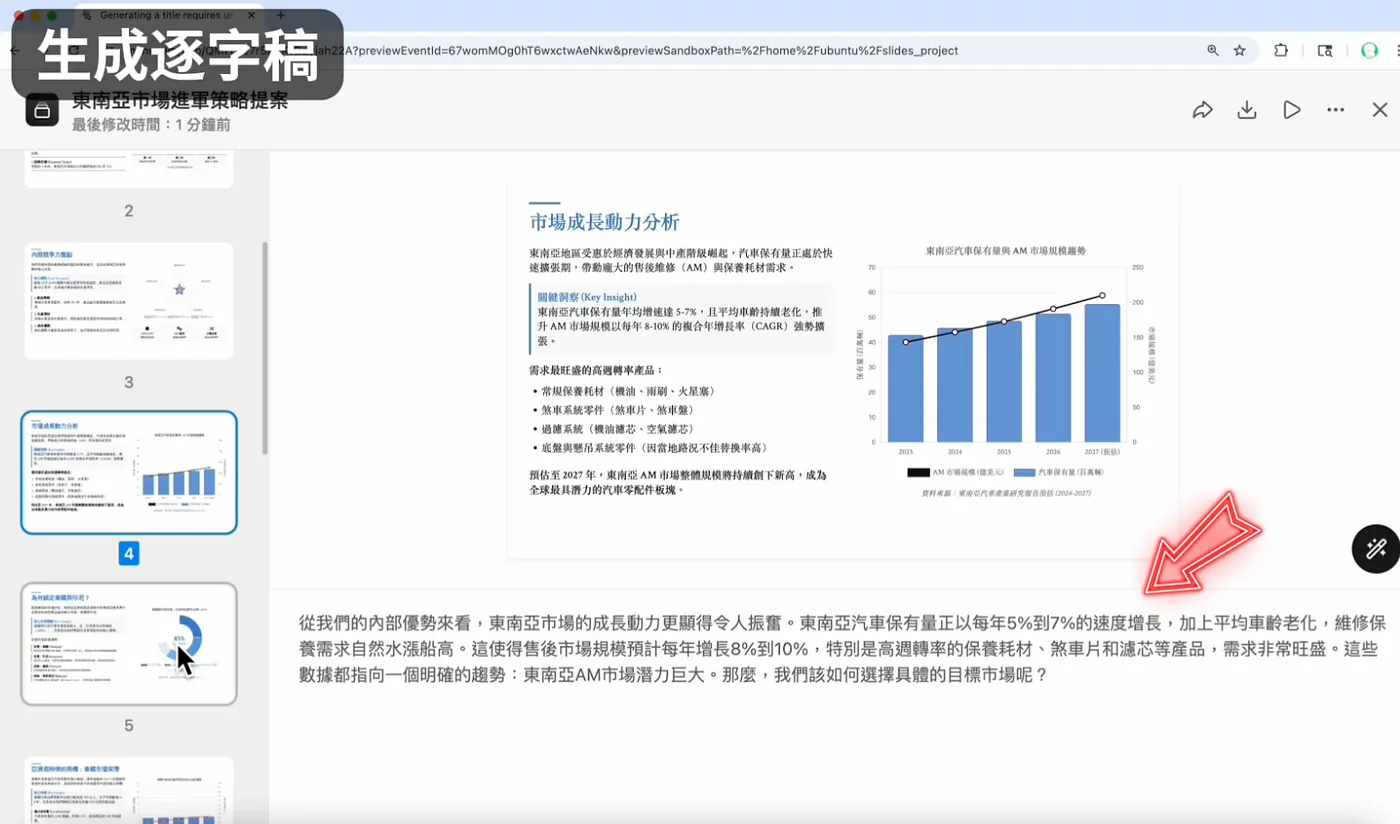The width and height of the screenshot is (1400, 824).
Task: Start the slideshow with the play icon
Action: [1292, 110]
